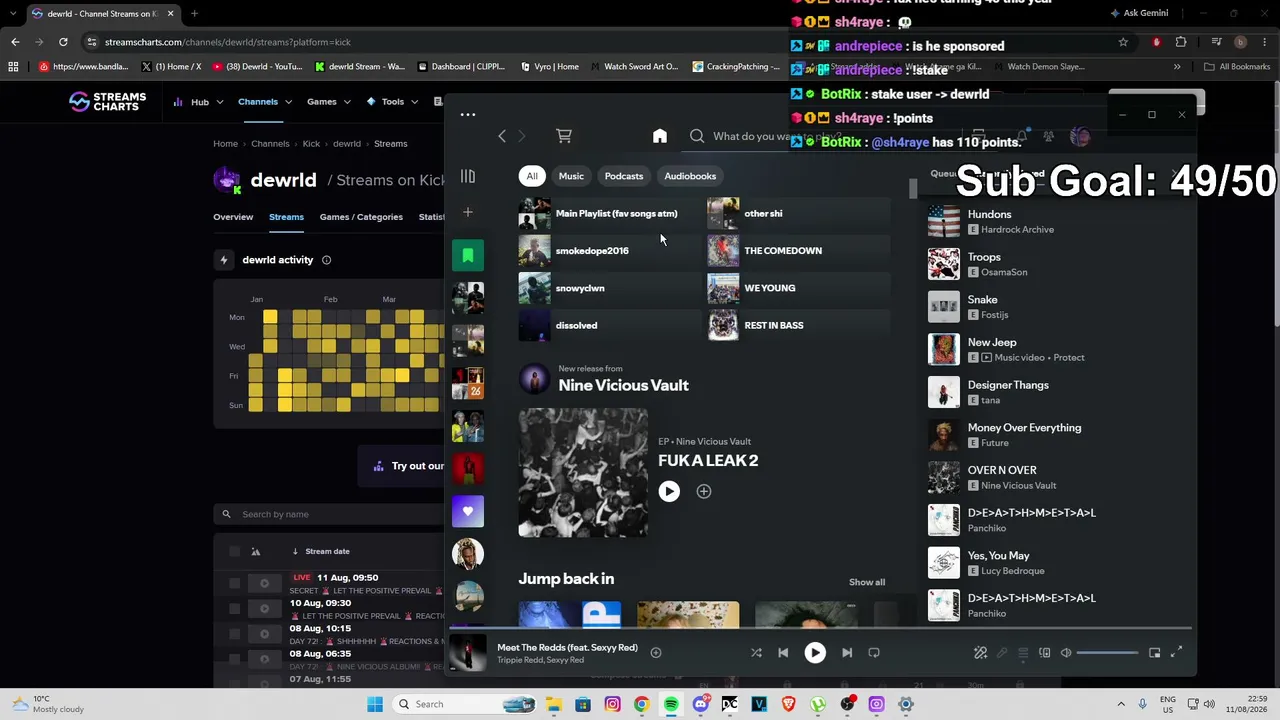The width and height of the screenshot is (1280, 720).
Task: Open Chrome apps grid in bookmarks bar
Action: tap(13, 67)
